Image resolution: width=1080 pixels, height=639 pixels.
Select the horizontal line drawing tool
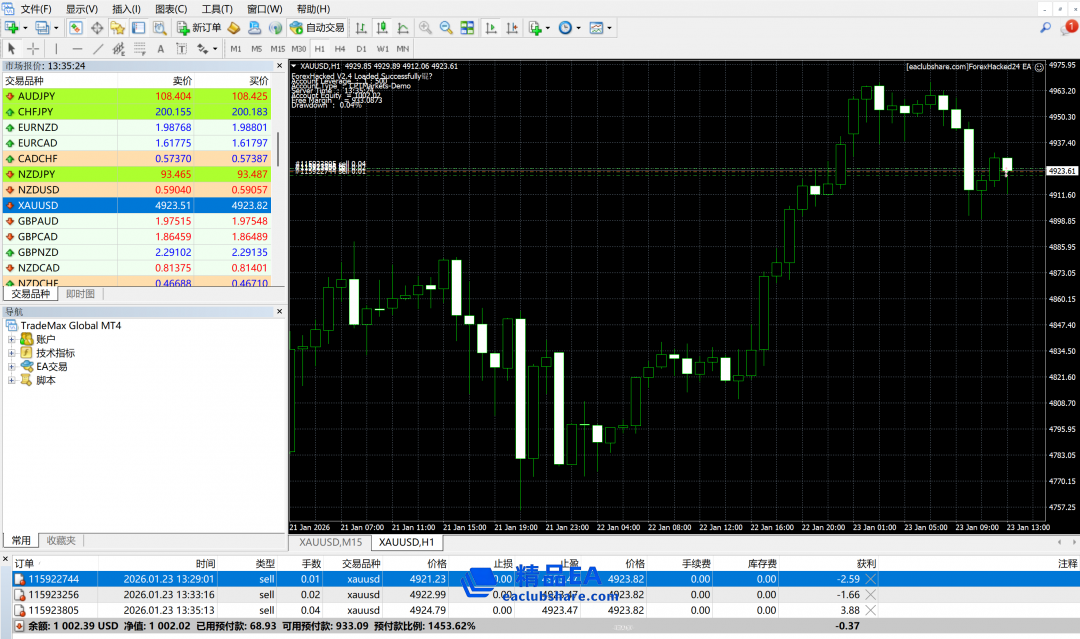point(77,48)
